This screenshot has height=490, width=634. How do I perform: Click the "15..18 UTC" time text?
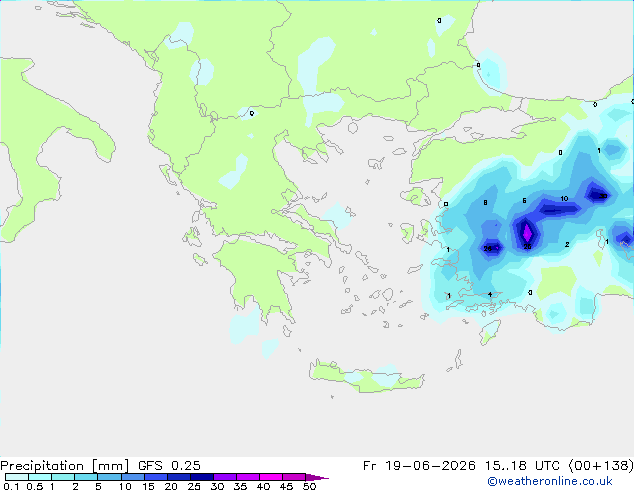coord(525,466)
